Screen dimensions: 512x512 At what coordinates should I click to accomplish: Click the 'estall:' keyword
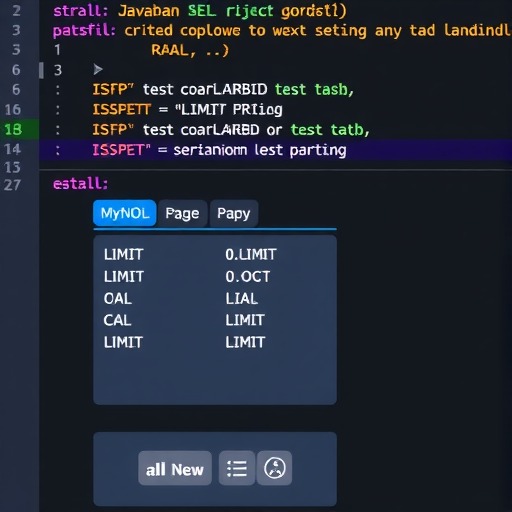pyautogui.click(x=81, y=184)
